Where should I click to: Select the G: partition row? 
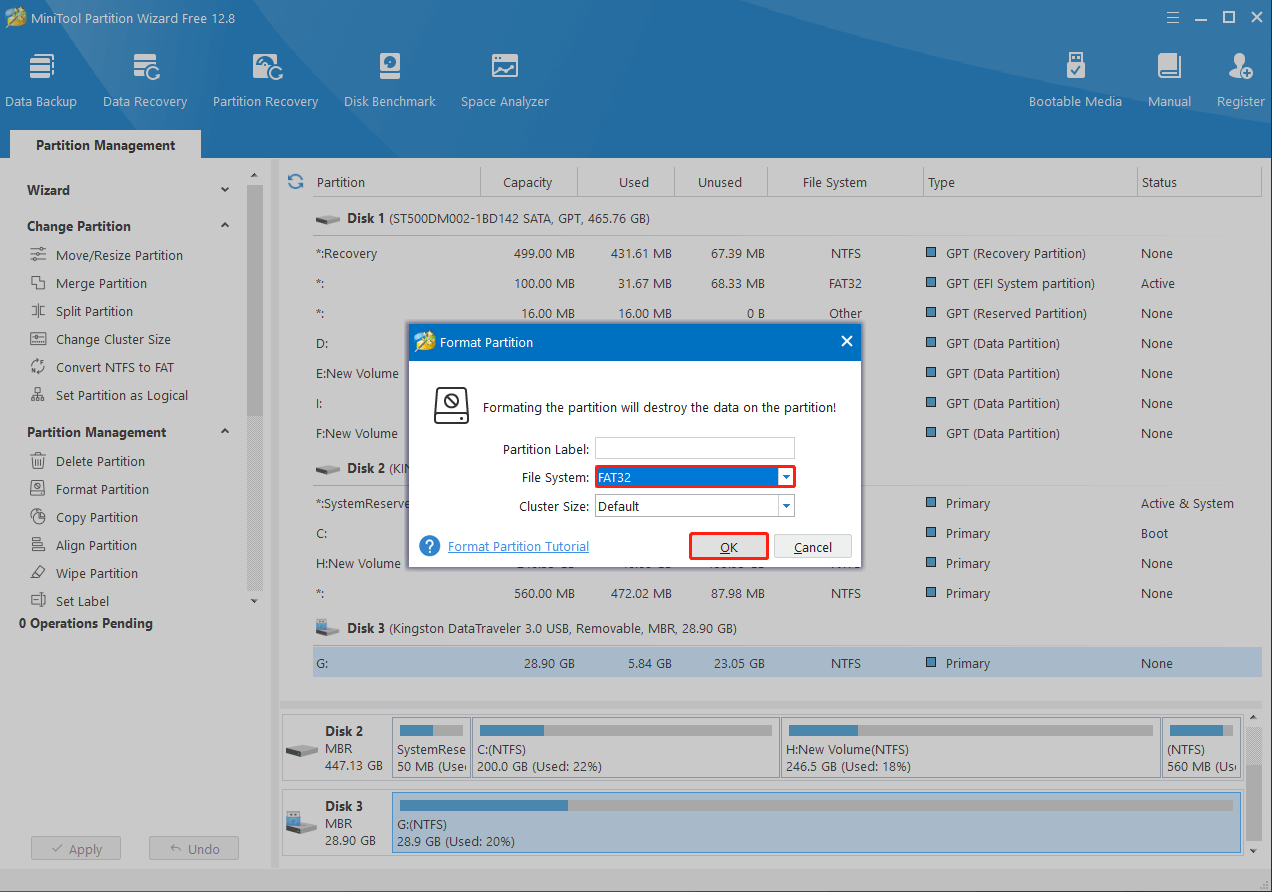(x=787, y=663)
